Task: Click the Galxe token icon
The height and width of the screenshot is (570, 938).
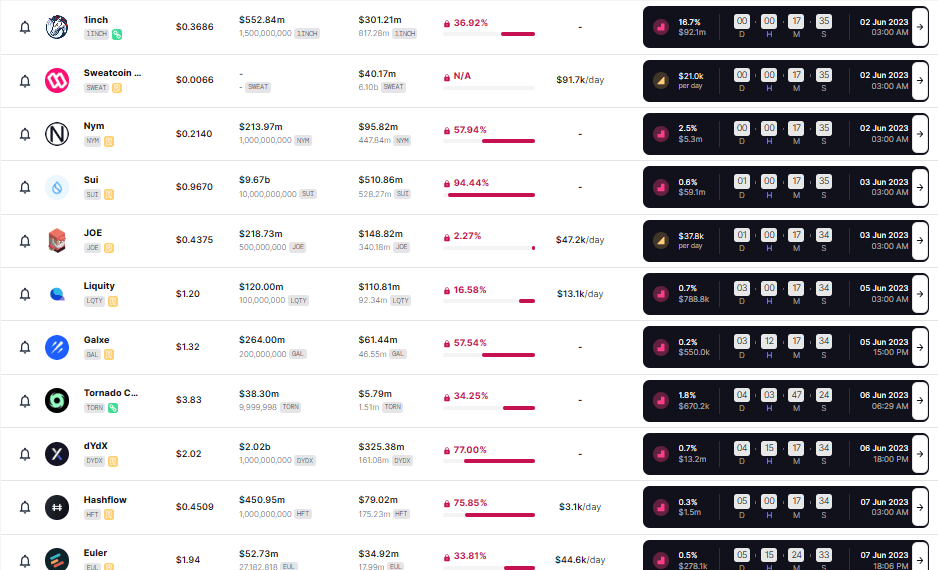Action: (x=57, y=347)
